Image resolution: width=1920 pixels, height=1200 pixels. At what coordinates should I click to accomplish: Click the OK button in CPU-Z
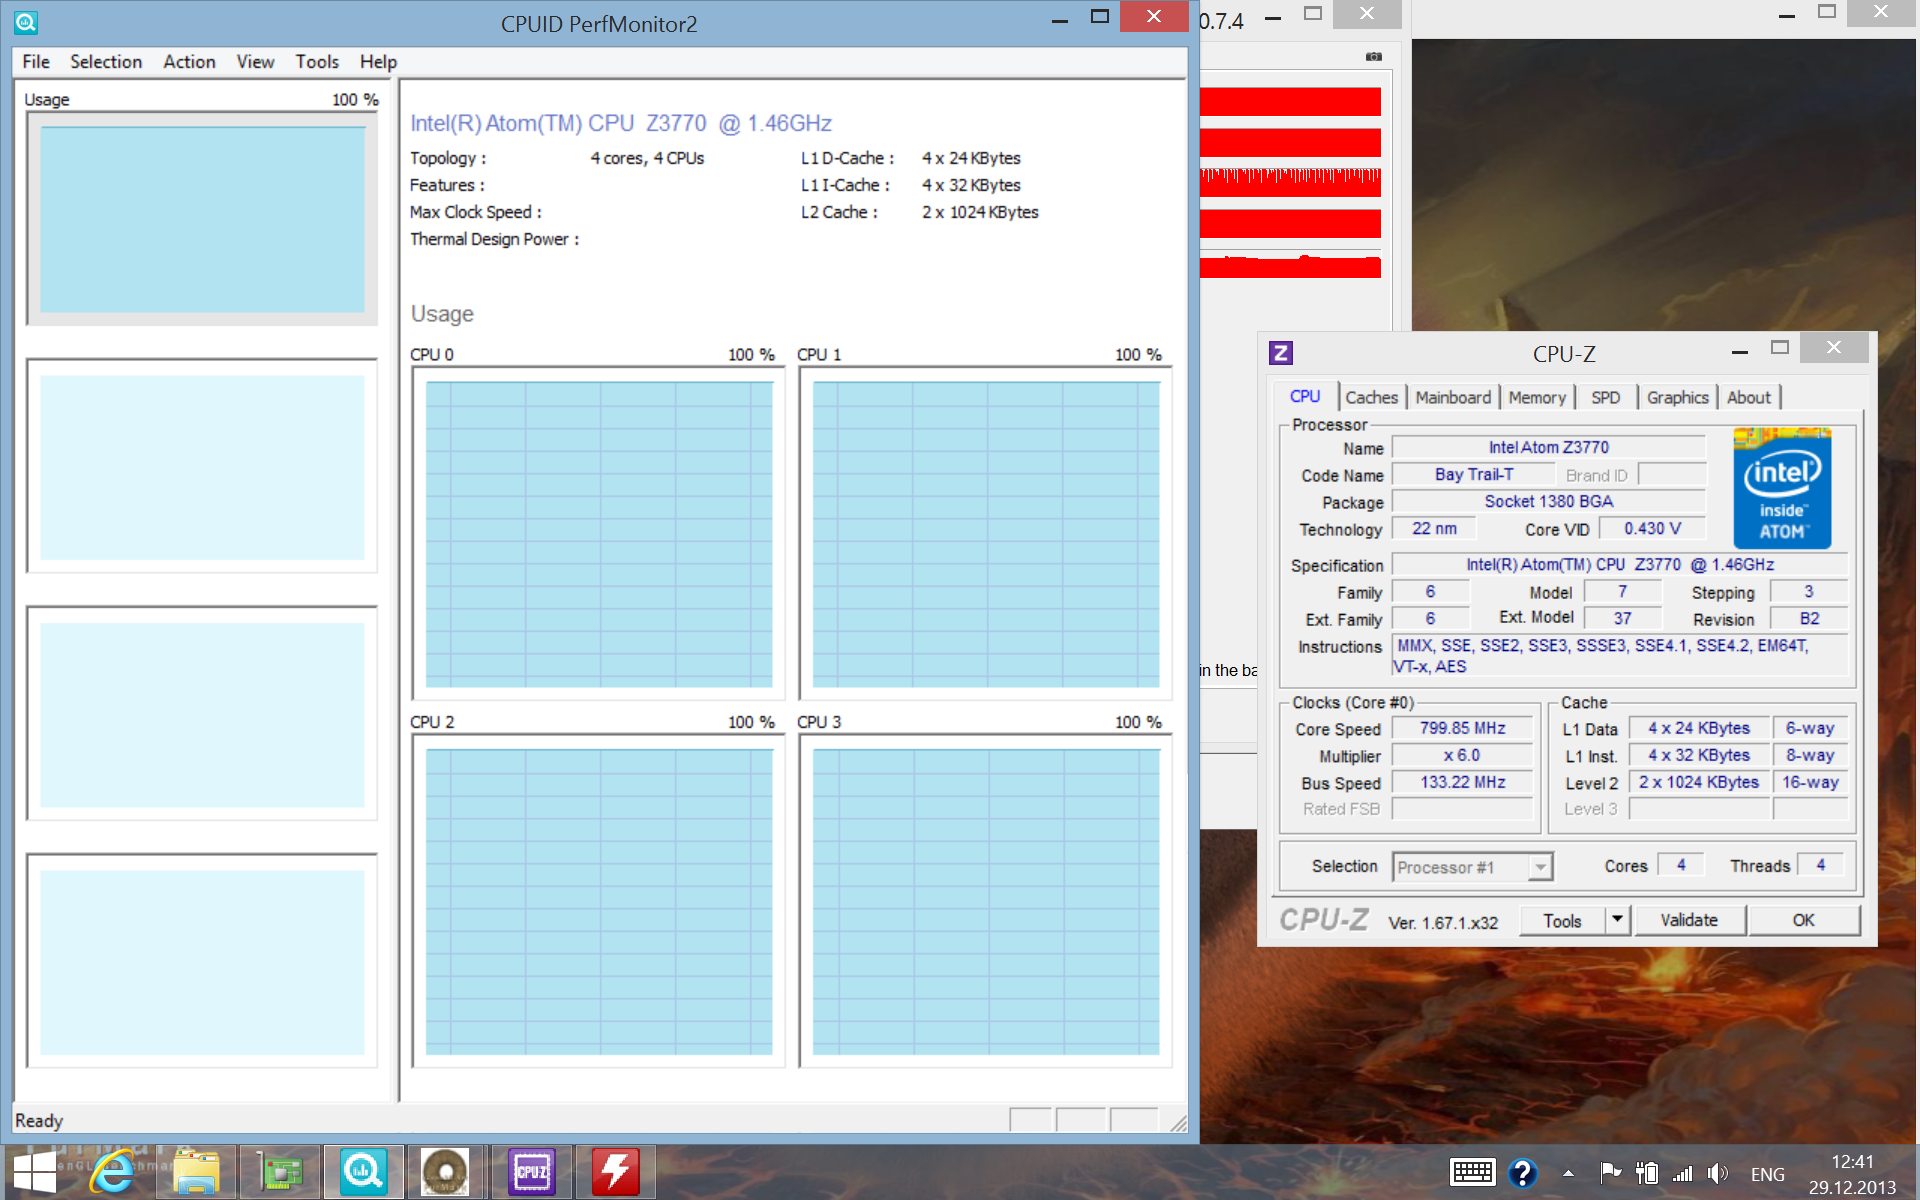(x=1803, y=921)
